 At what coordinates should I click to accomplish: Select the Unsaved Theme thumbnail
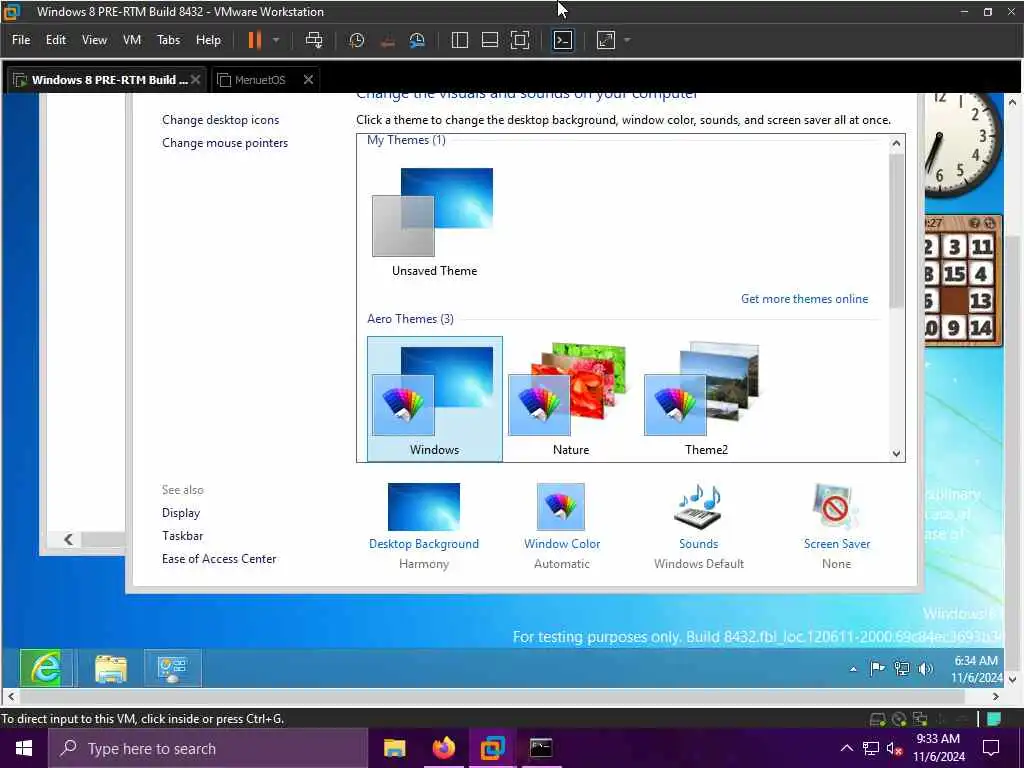pyautogui.click(x=434, y=222)
